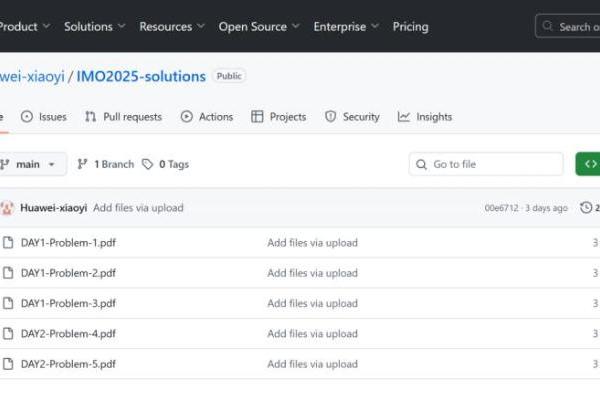The image size is (600, 400).
Task: Expand the Solutions dropdown
Action: pos(95,27)
